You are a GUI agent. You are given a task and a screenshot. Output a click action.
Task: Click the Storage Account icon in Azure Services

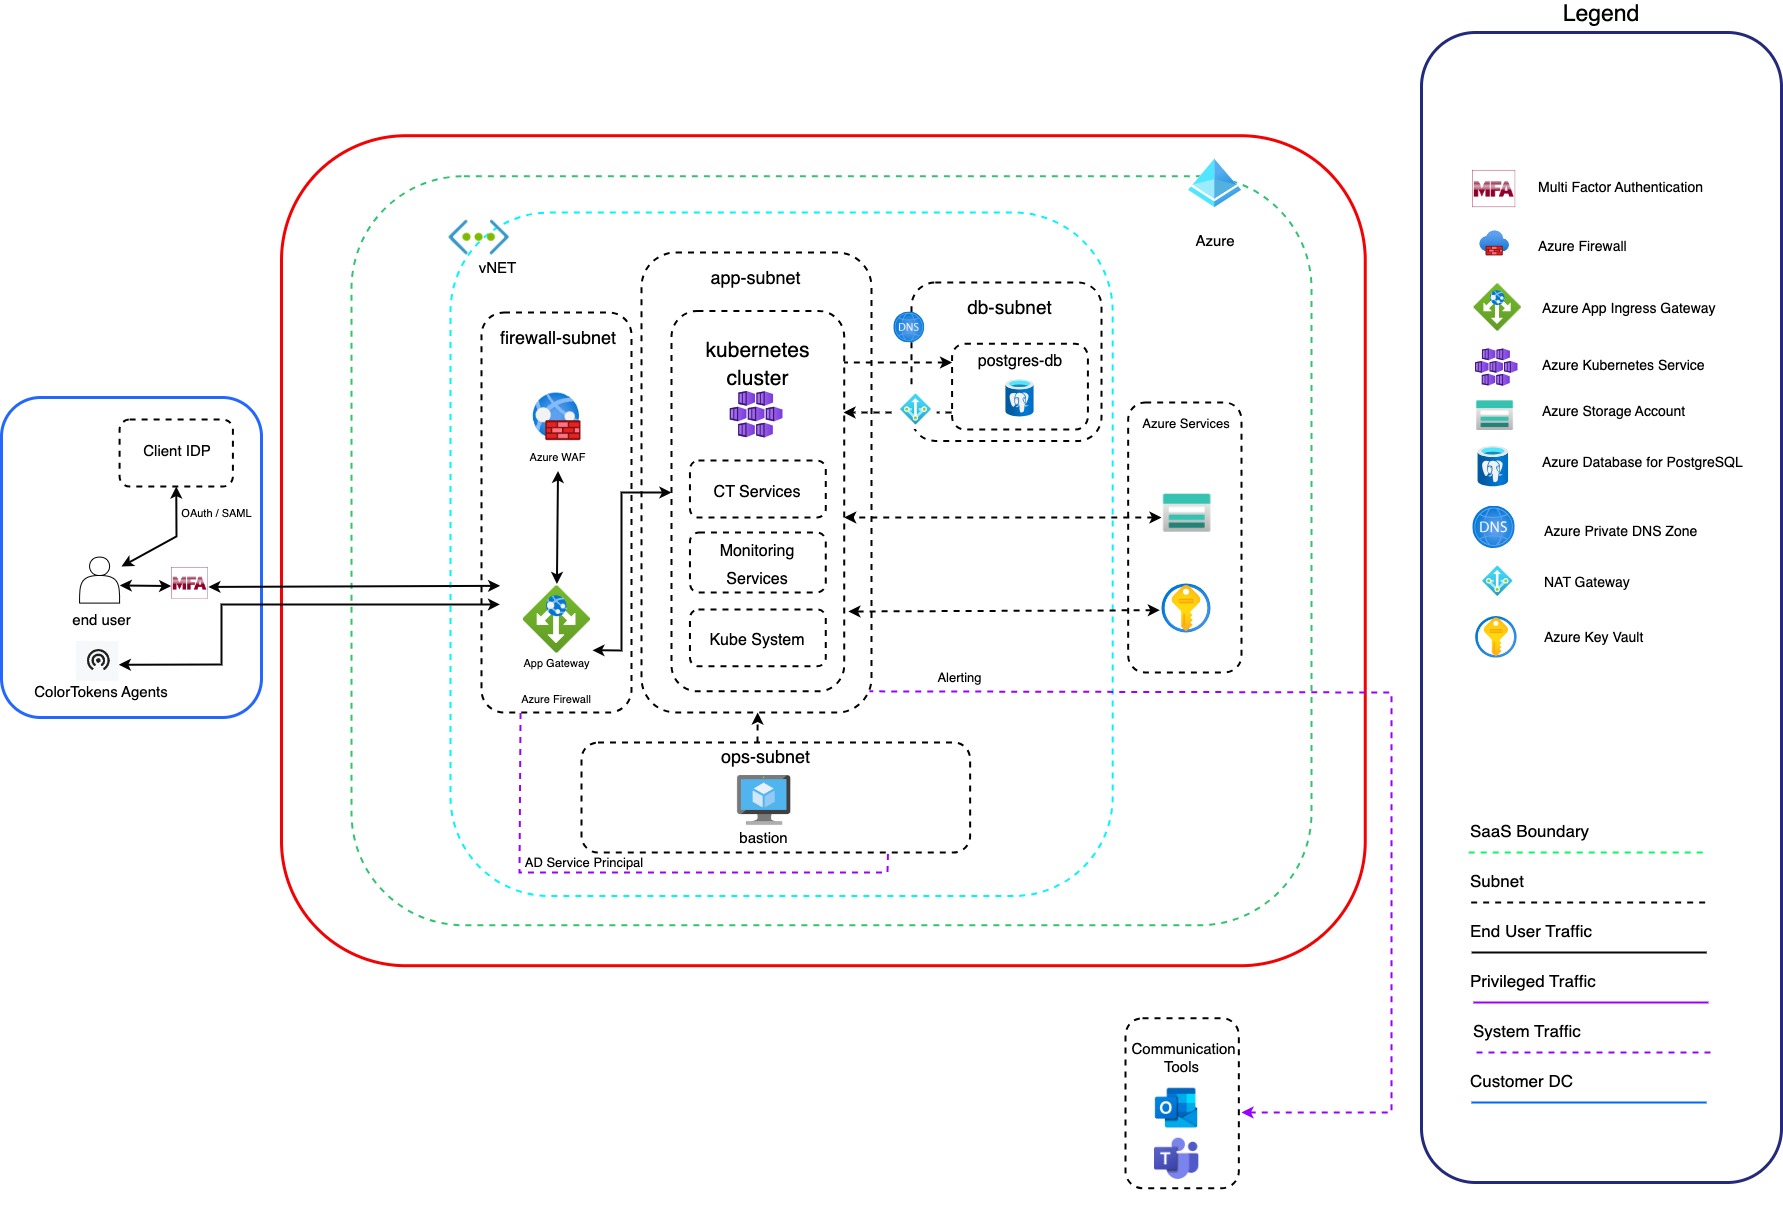(x=1186, y=512)
